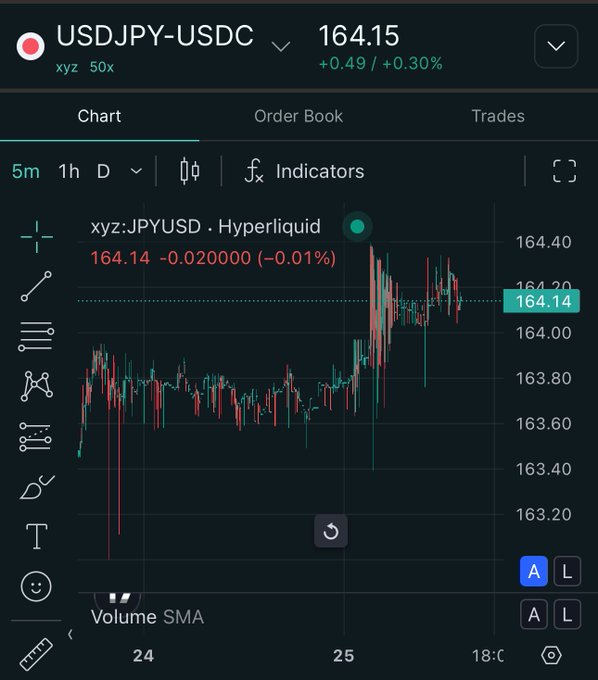The width and height of the screenshot is (598, 680).
Task: Toggle the lower A auto-scale button
Action: (534, 614)
